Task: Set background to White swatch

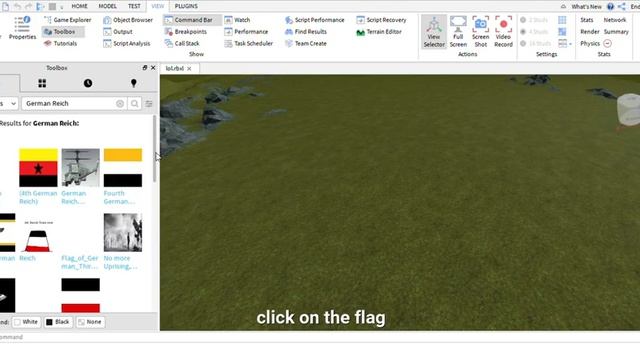Action: point(26,322)
